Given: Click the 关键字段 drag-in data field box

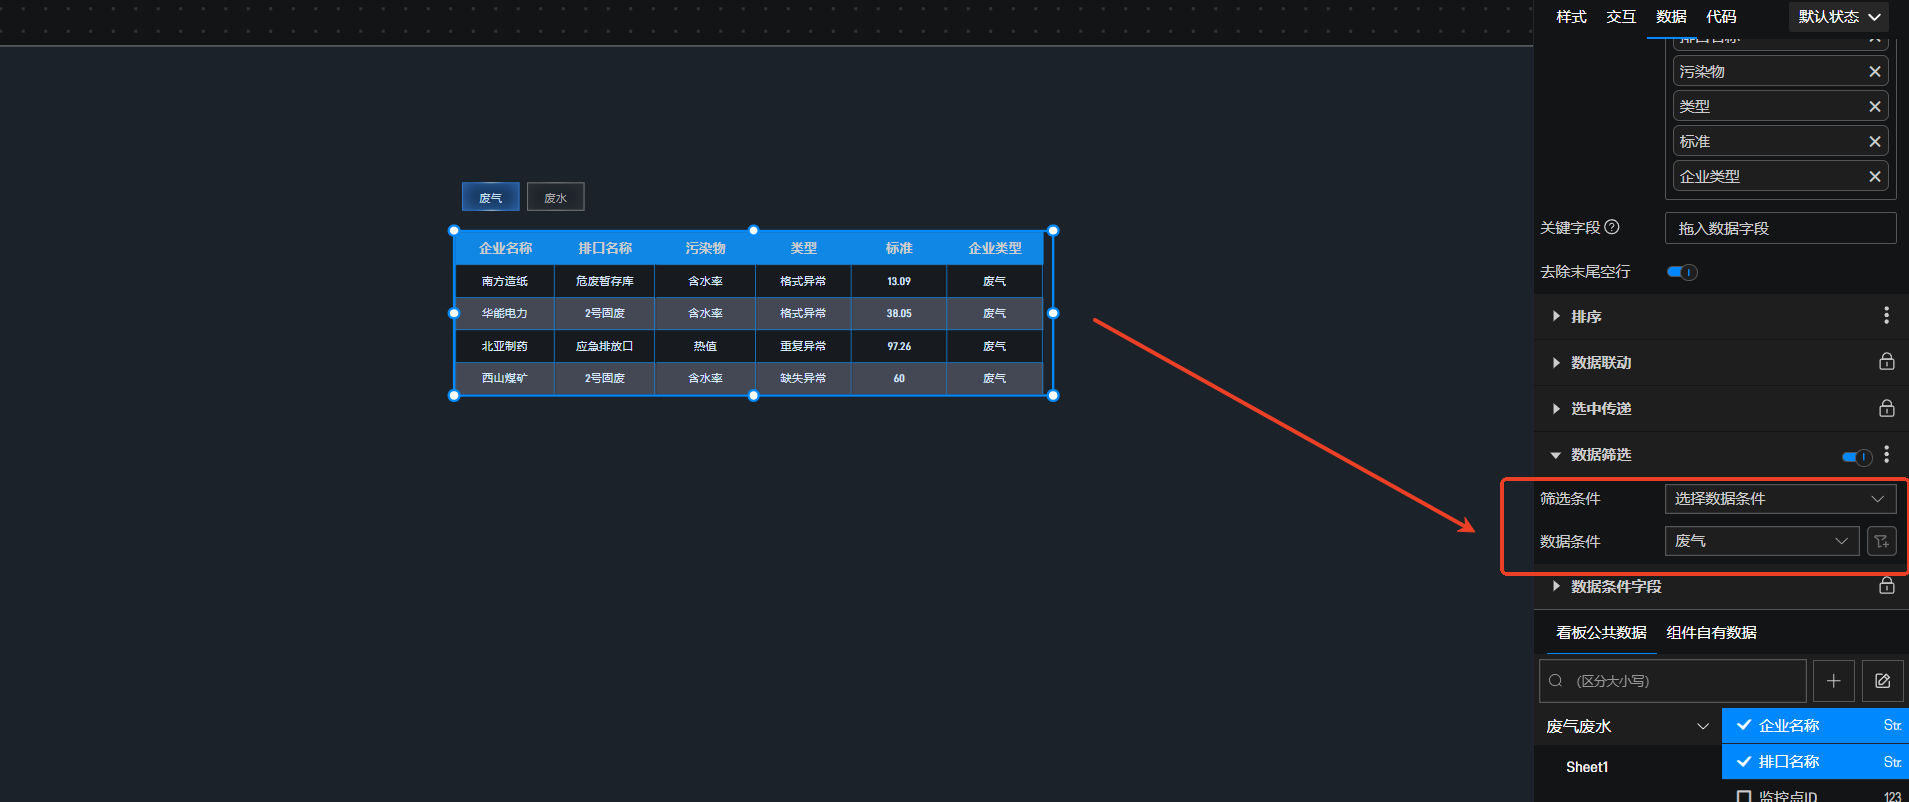Looking at the screenshot, I should pyautogui.click(x=1779, y=228).
